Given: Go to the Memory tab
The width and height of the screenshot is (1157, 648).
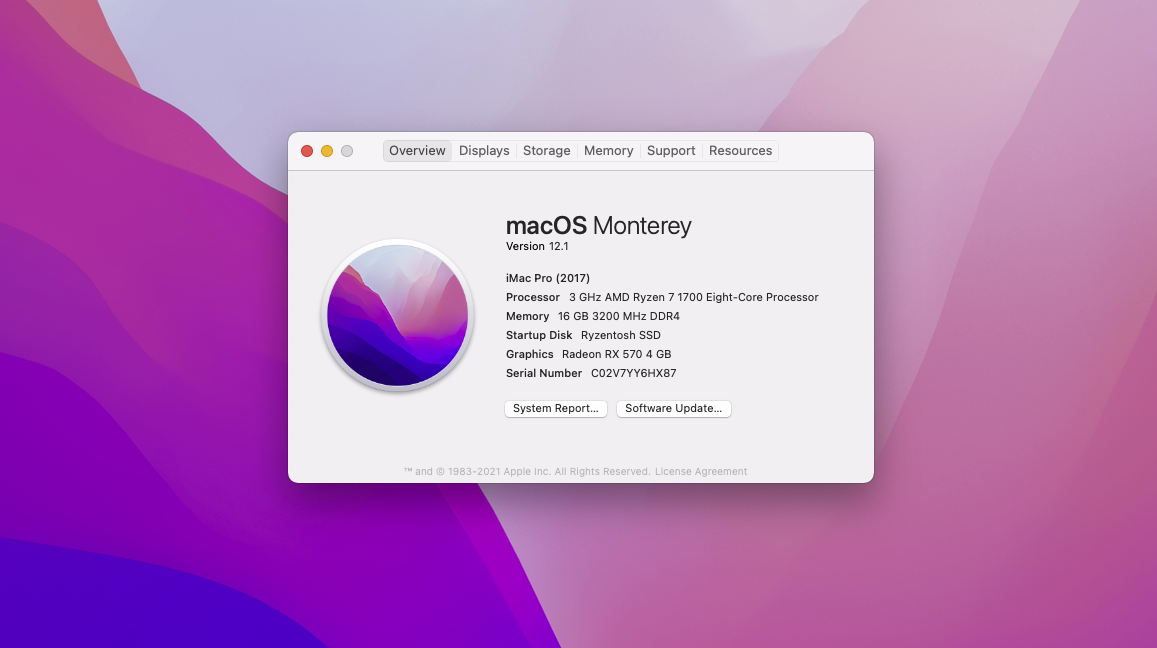Looking at the screenshot, I should click(x=608, y=151).
